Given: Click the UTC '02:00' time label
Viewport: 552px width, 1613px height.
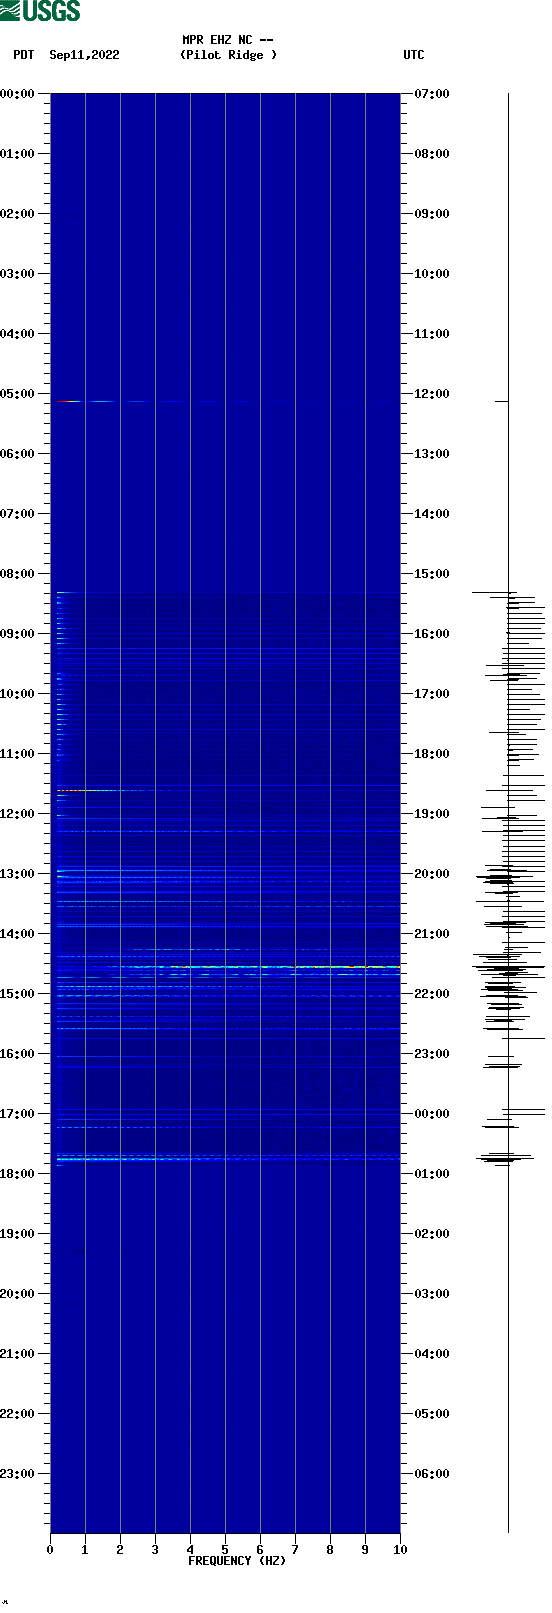Looking at the screenshot, I should (x=432, y=1234).
